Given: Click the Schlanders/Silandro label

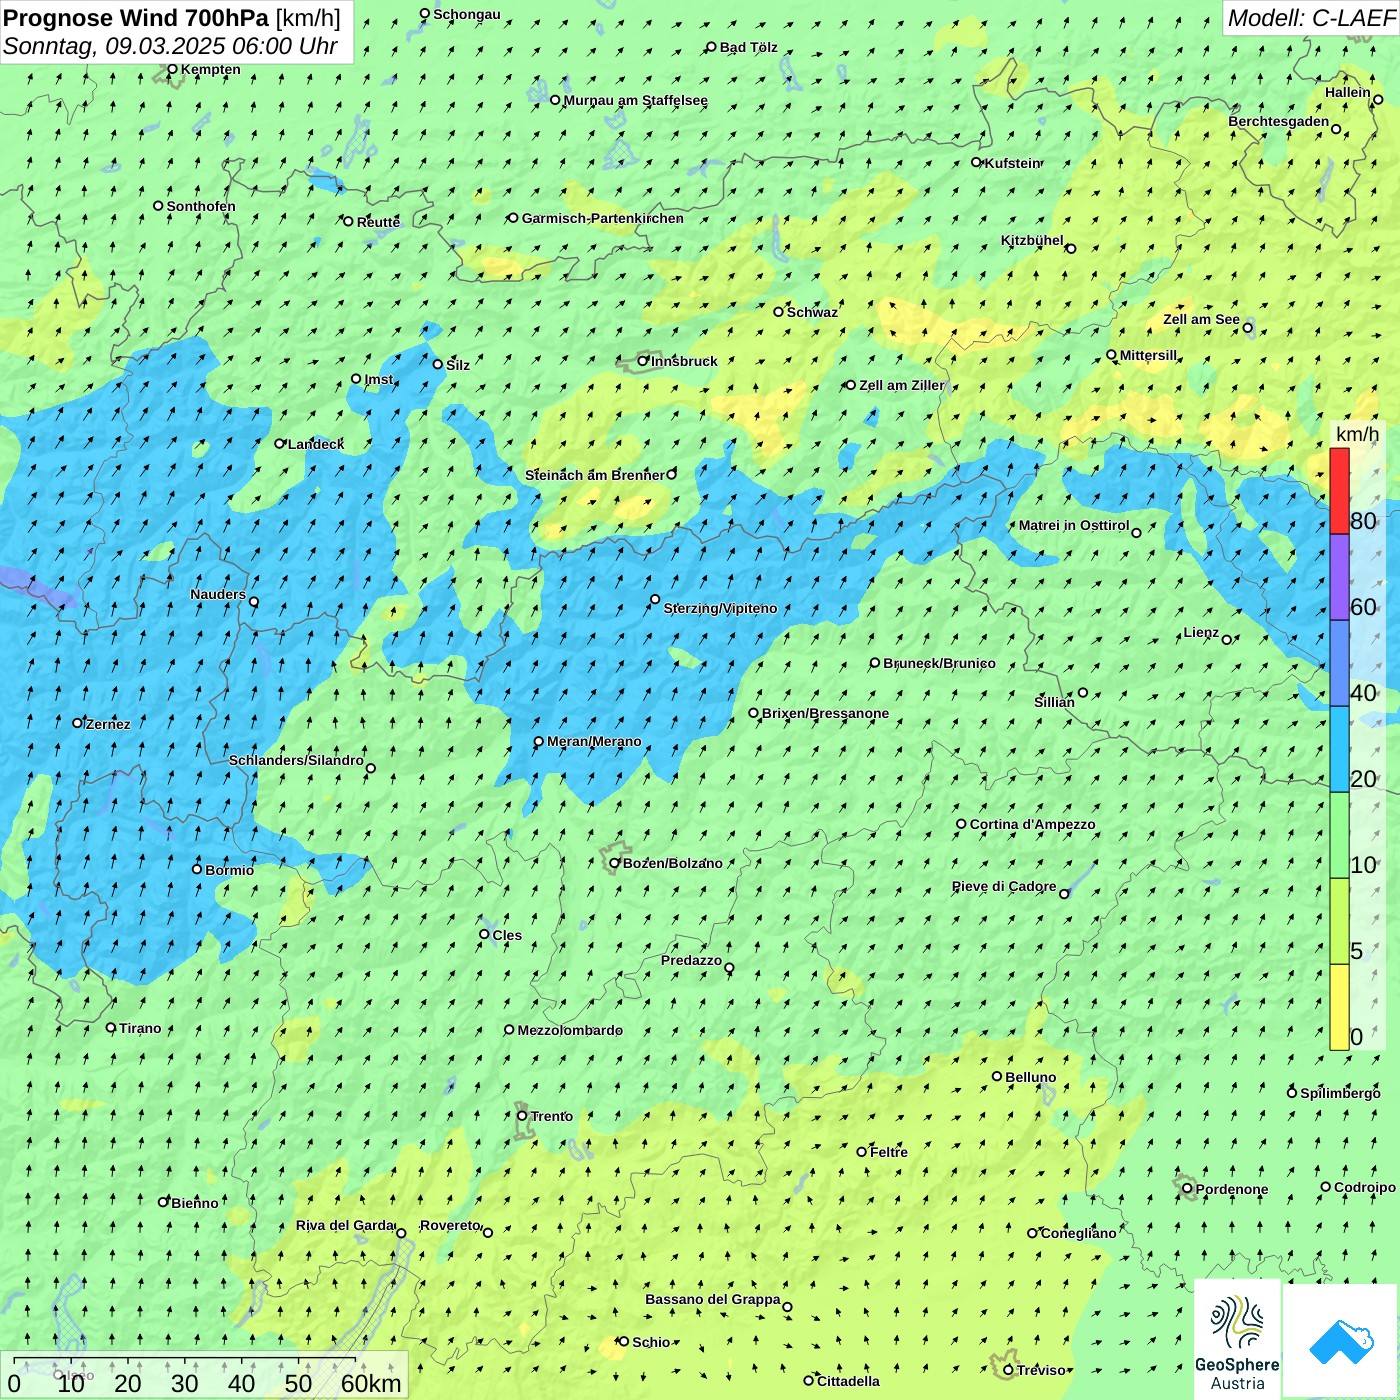Looking at the screenshot, I should 296,760.
